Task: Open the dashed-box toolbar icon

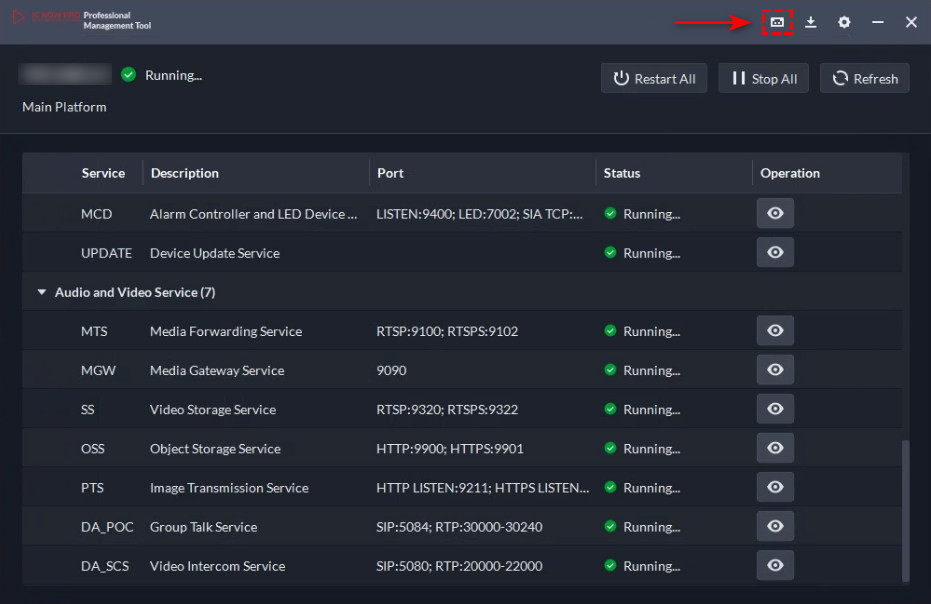Action: 777,22
